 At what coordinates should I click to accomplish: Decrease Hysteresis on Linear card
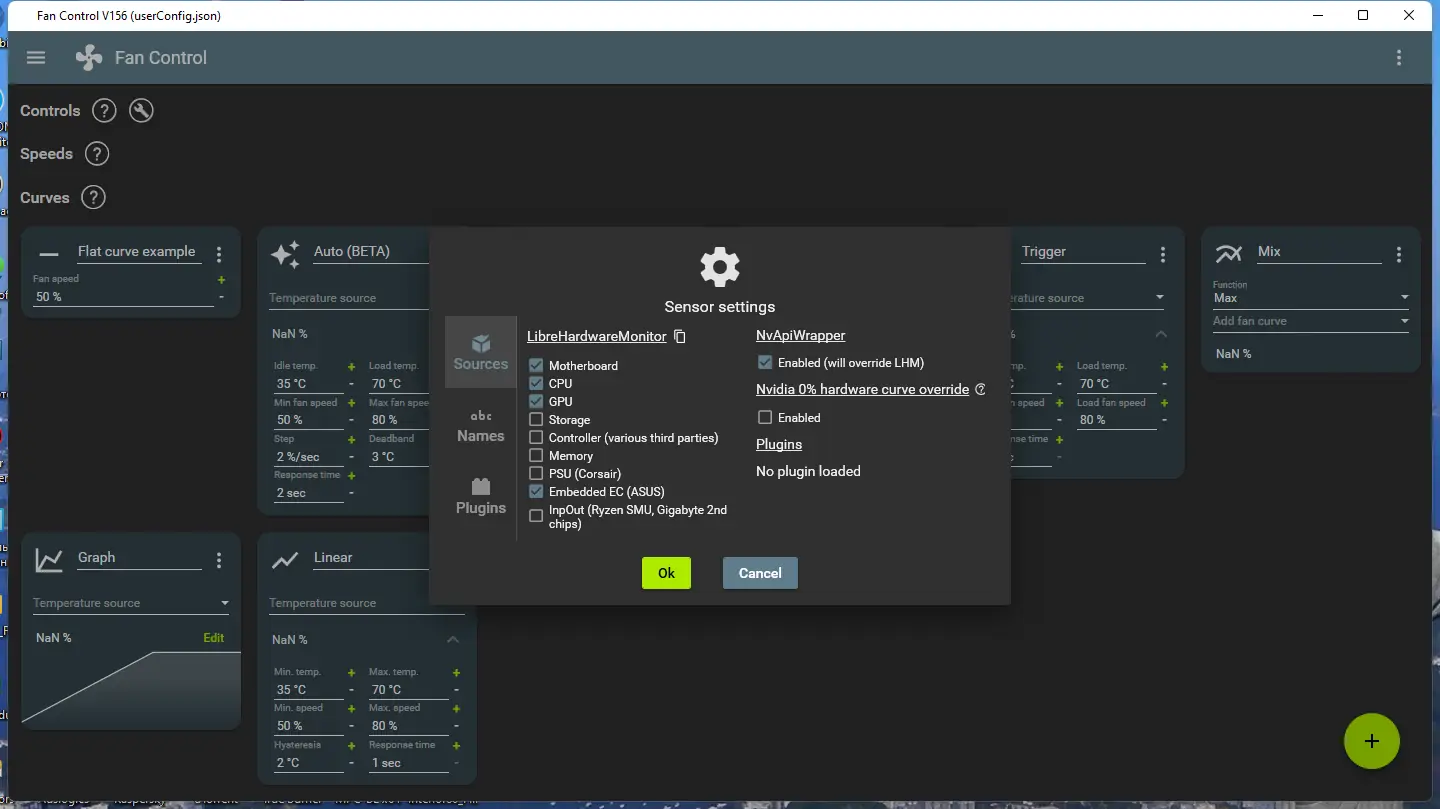351,763
